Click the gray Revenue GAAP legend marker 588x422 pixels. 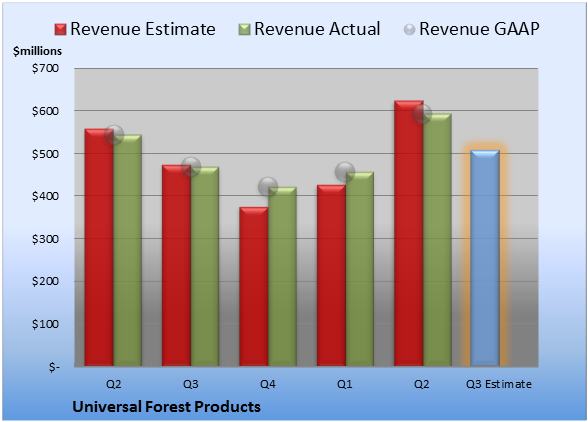coord(410,30)
